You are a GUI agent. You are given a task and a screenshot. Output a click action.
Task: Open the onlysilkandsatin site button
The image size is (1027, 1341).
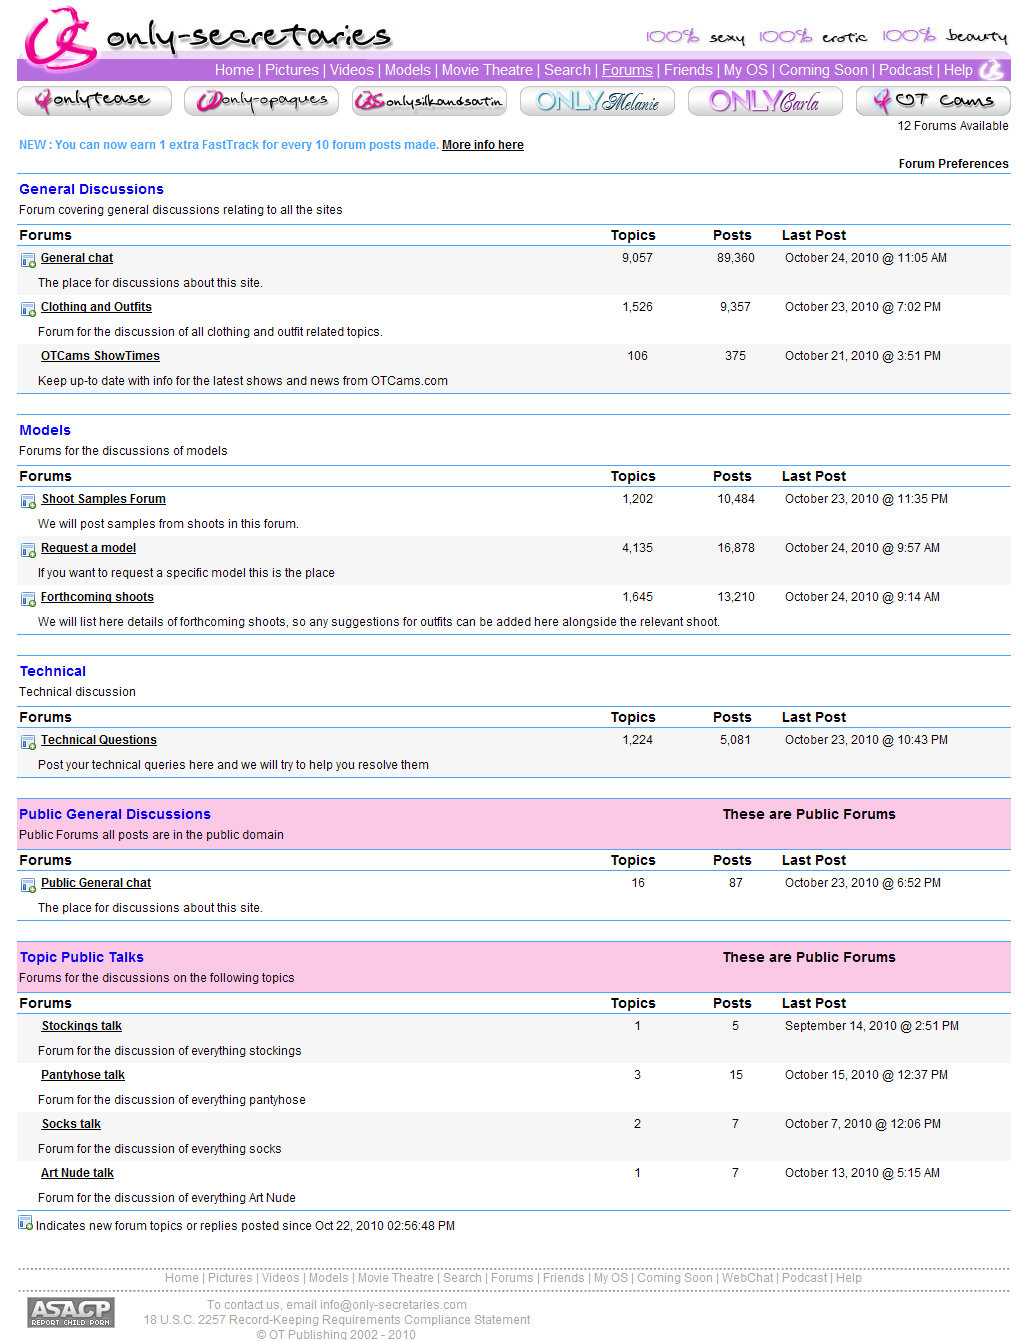tap(430, 101)
